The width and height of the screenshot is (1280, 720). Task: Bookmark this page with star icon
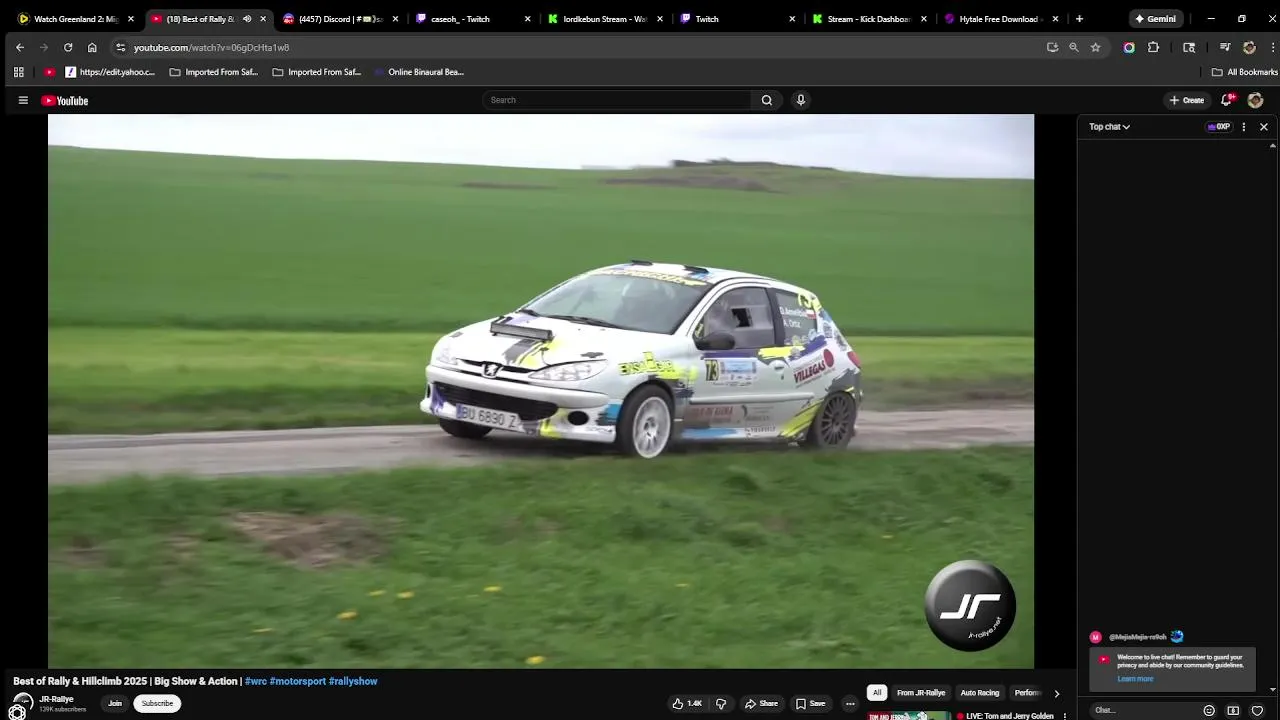point(1096,47)
